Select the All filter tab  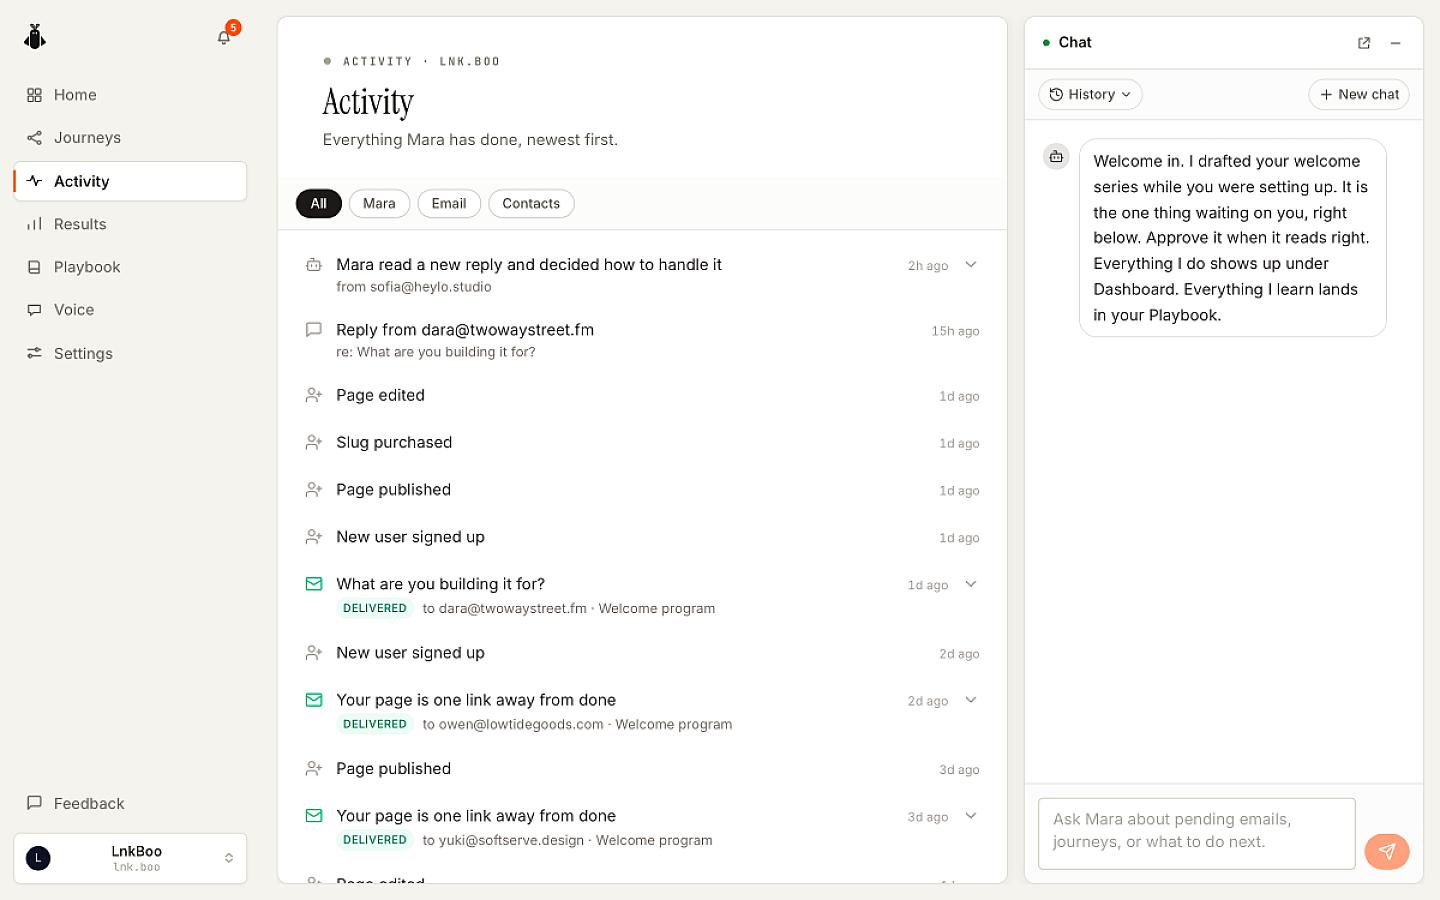pyautogui.click(x=319, y=203)
